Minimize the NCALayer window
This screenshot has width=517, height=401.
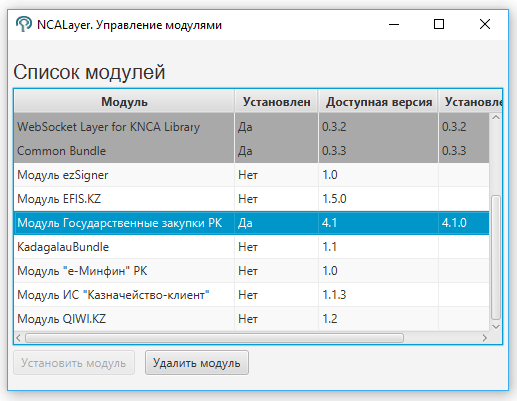coord(394,24)
